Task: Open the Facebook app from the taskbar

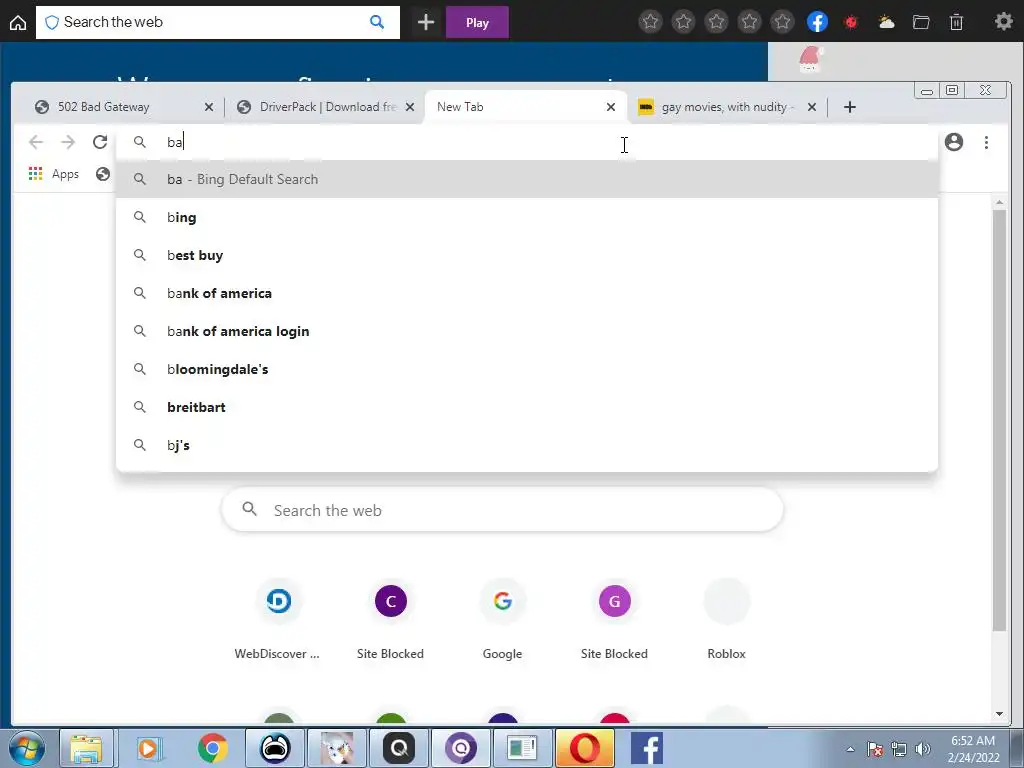Action: point(647,748)
